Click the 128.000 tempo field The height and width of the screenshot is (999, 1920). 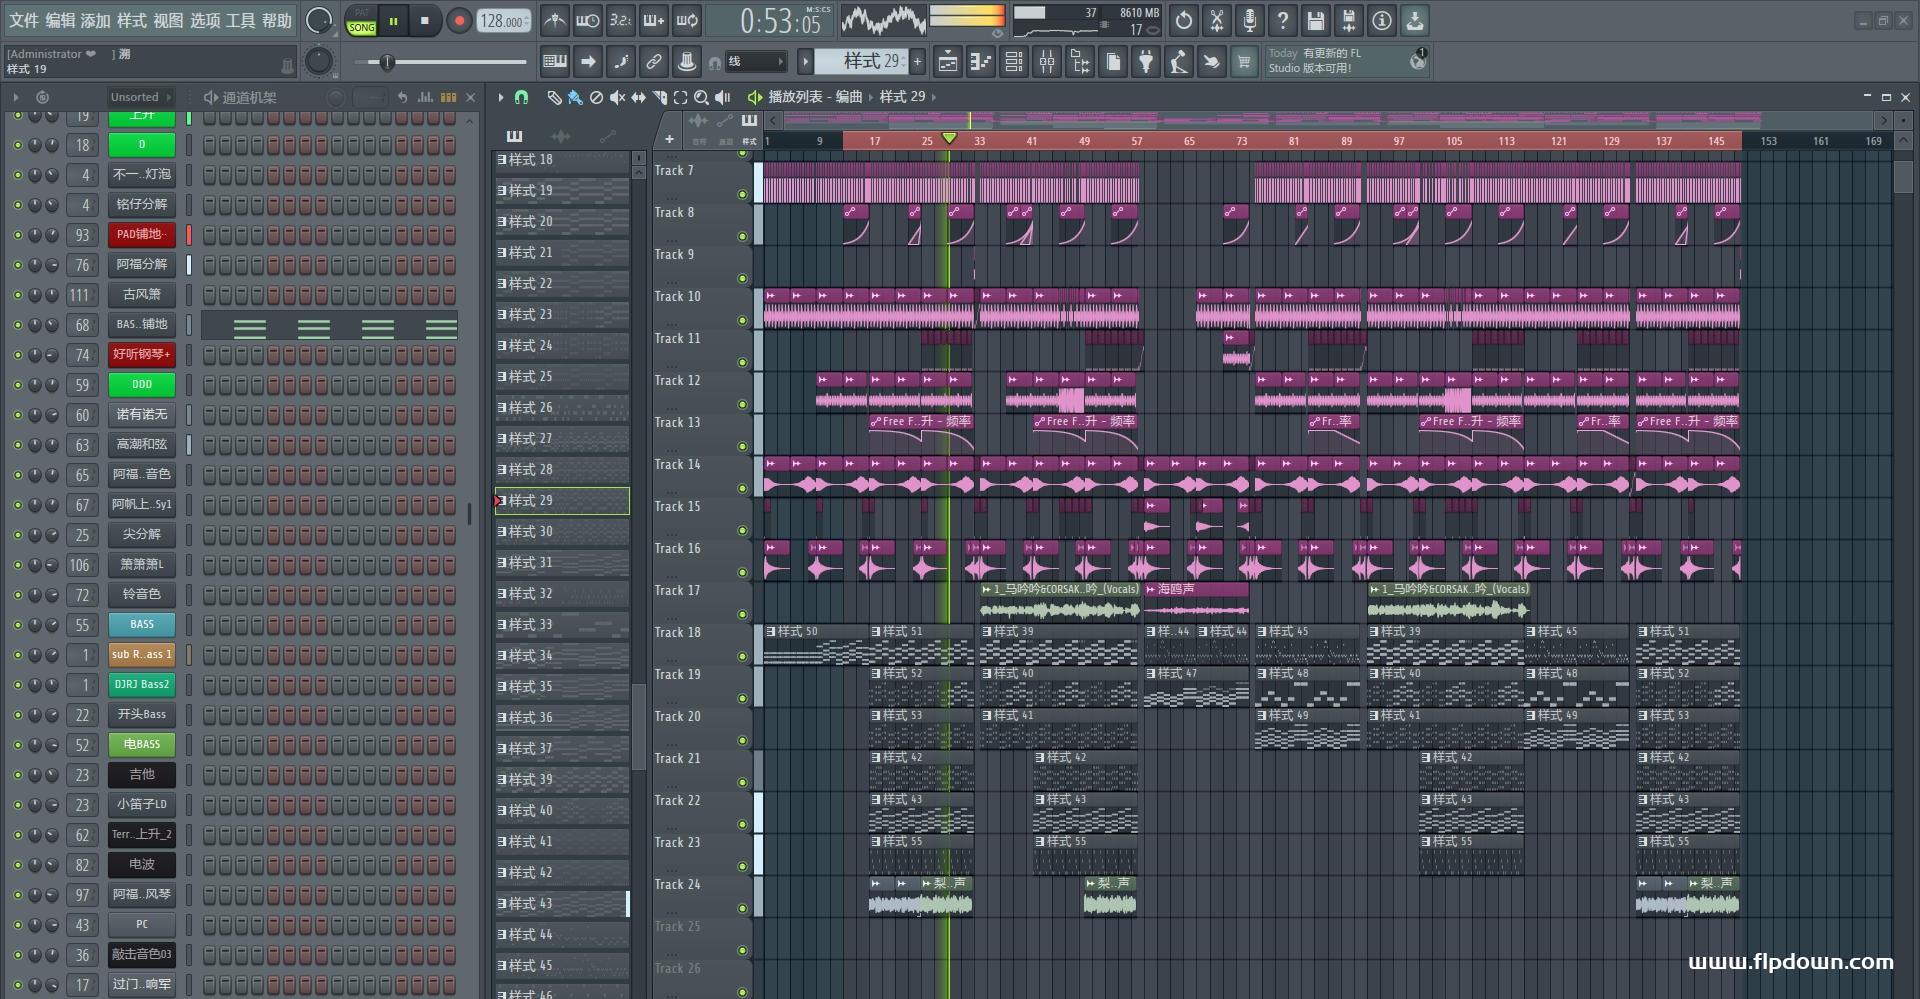click(503, 21)
